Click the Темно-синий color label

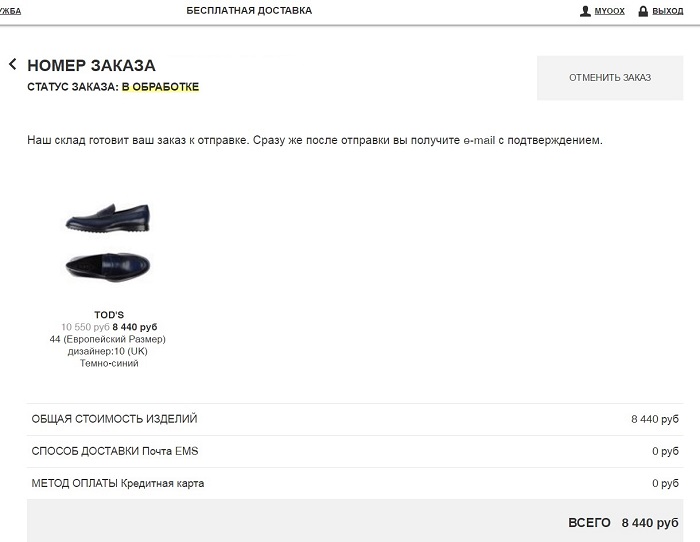pos(109,363)
